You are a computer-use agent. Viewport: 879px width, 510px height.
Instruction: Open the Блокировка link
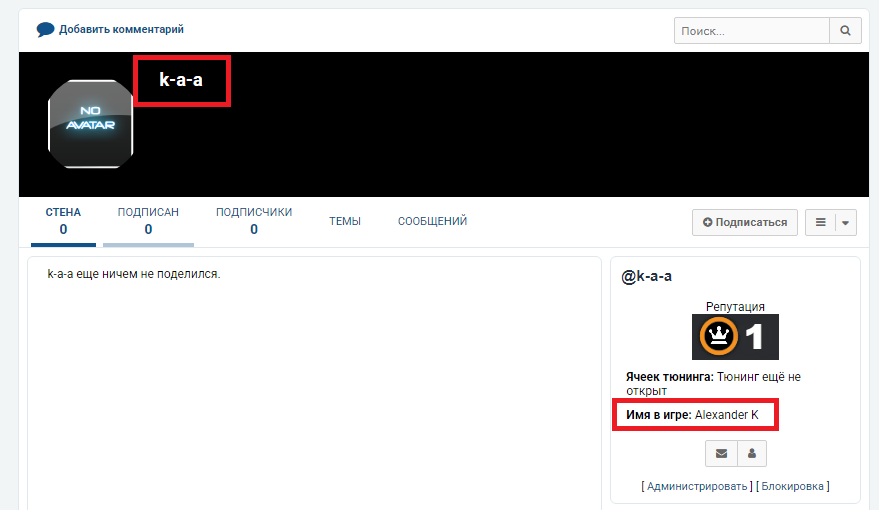(x=793, y=486)
